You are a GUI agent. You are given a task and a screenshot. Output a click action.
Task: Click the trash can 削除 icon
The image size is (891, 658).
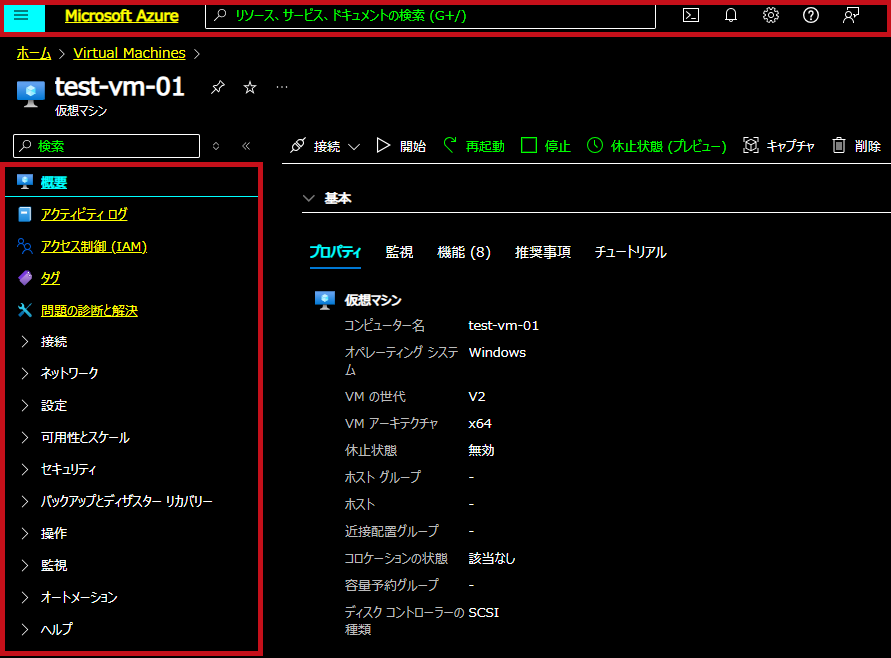(839, 145)
